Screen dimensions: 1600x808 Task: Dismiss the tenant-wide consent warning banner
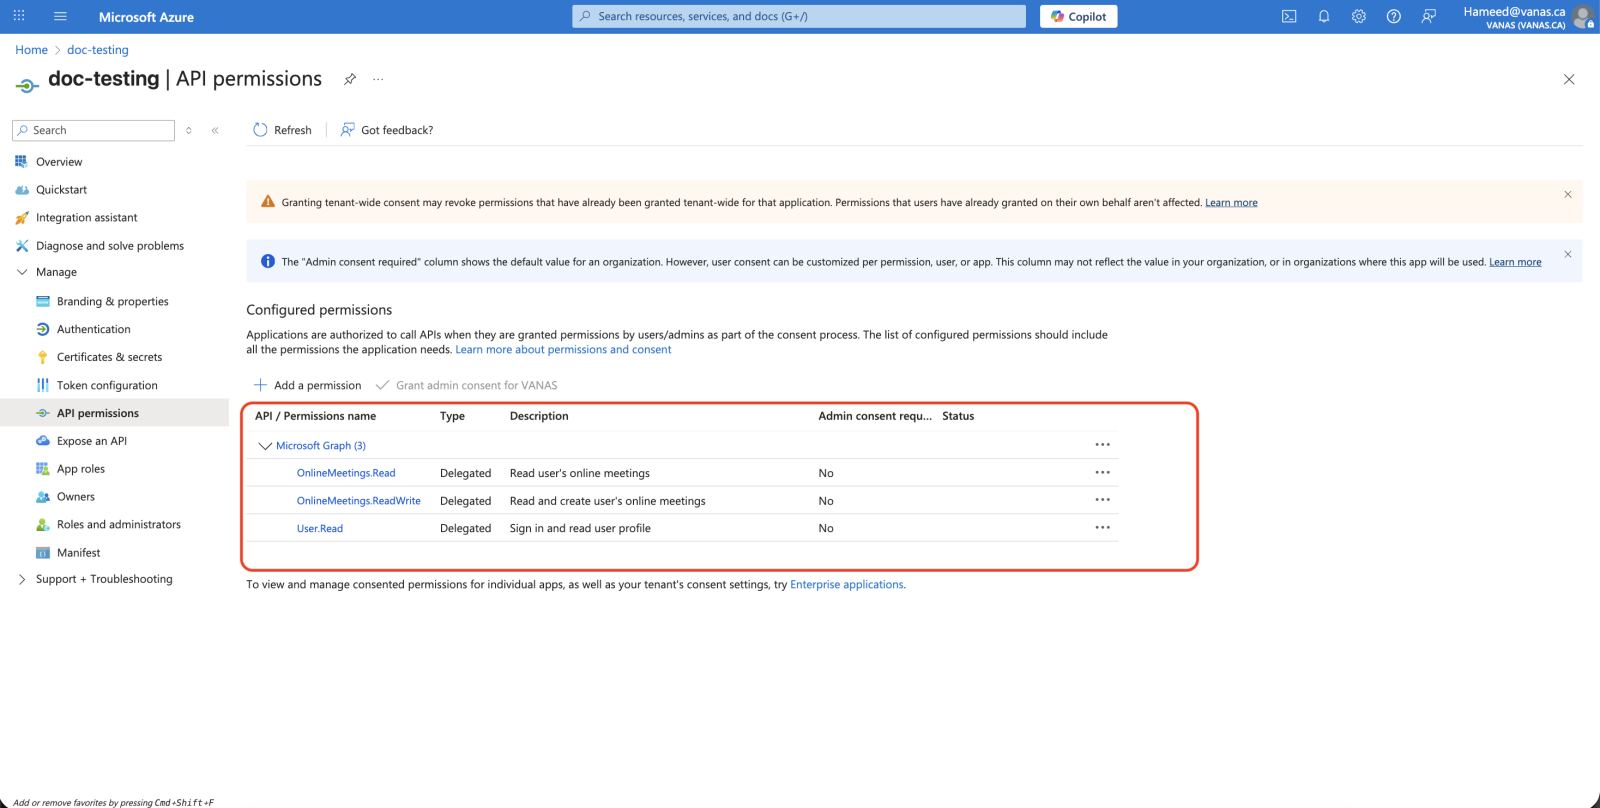(x=1568, y=194)
